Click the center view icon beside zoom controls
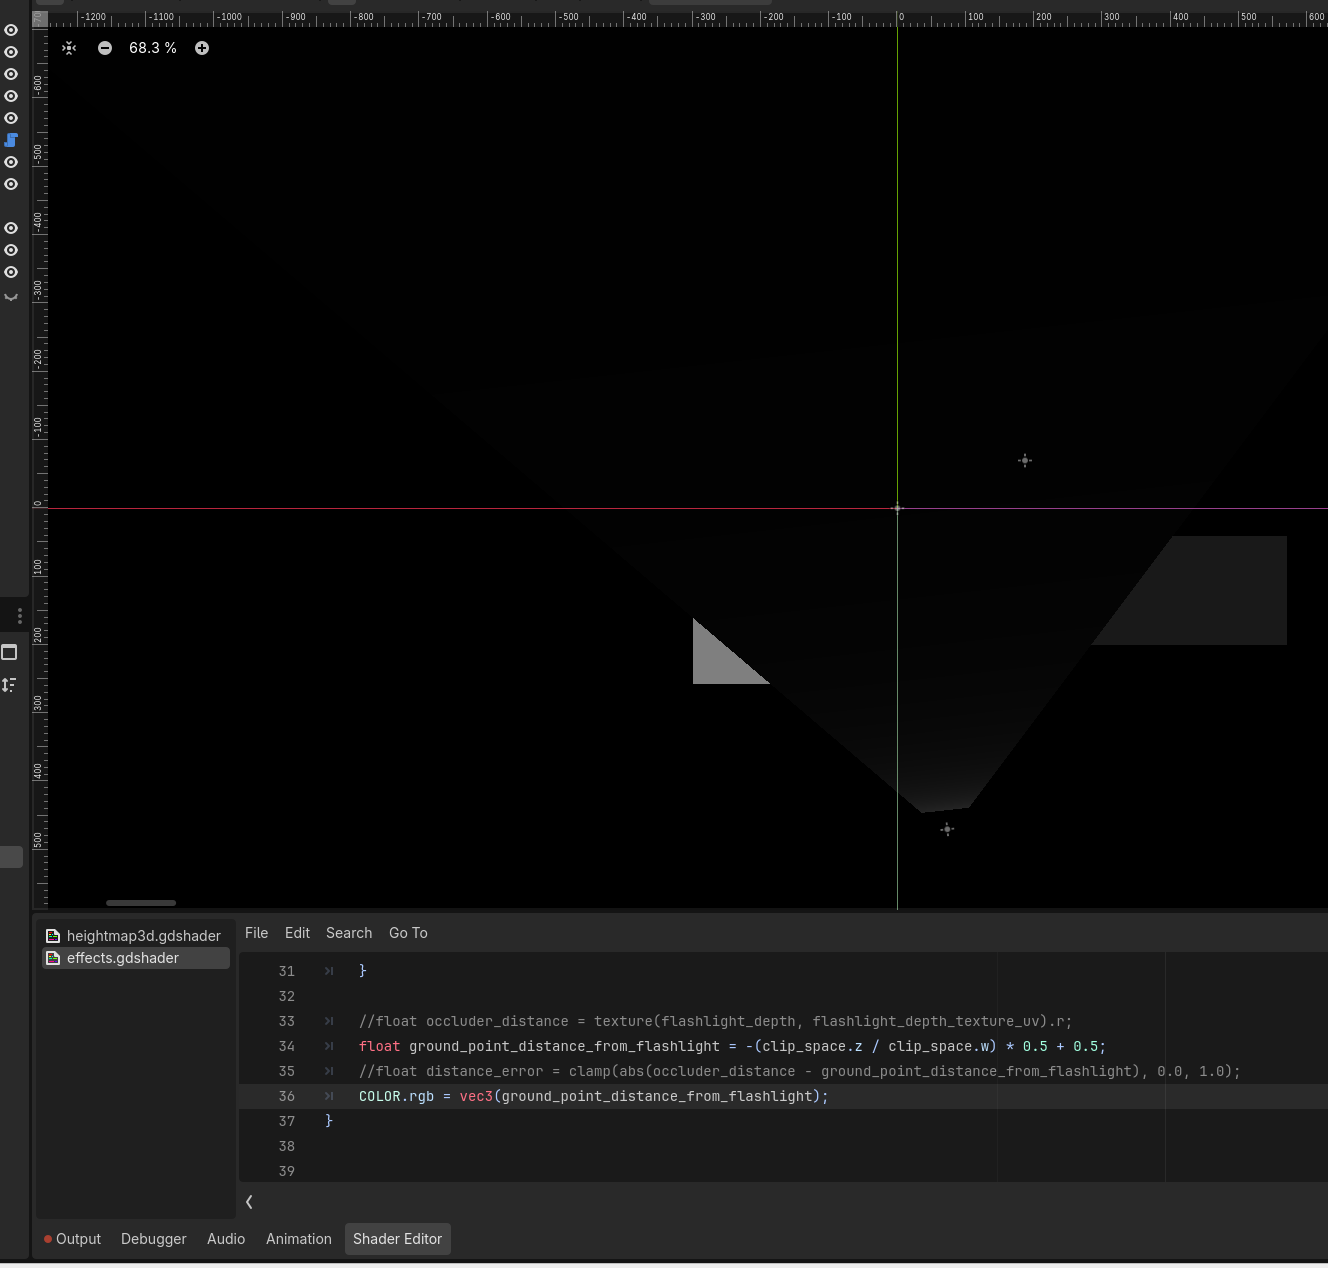This screenshot has height=1268, width=1328. (69, 48)
